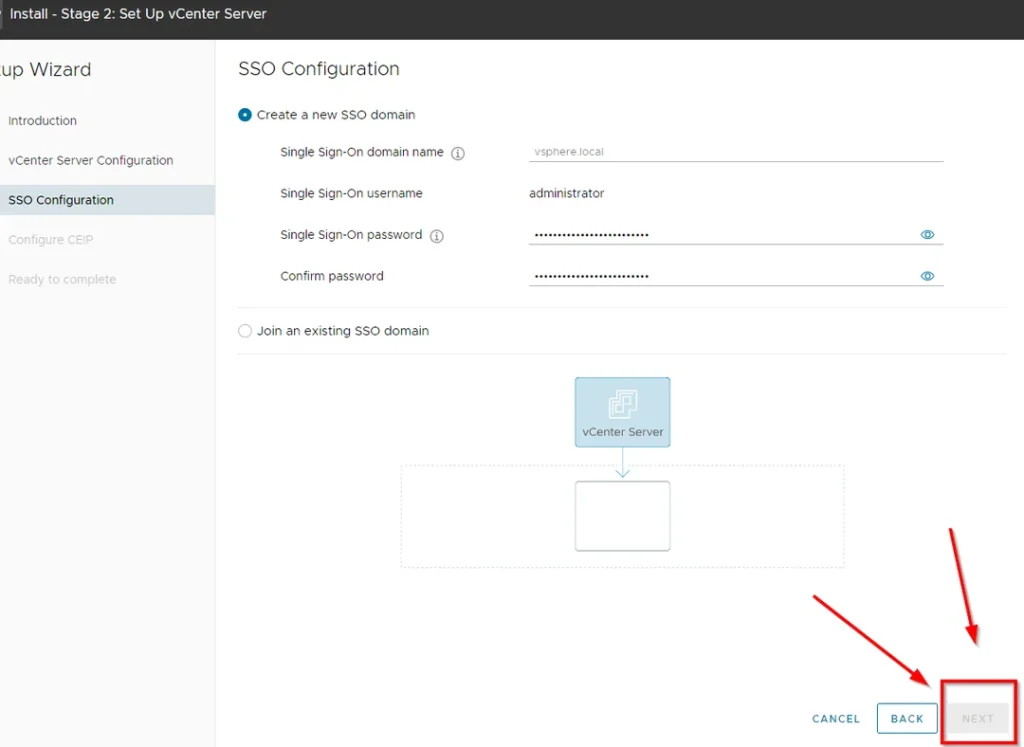1024x747 pixels.
Task: Click into the Single Sign-On password field
Action: pyautogui.click(x=720, y=235)
